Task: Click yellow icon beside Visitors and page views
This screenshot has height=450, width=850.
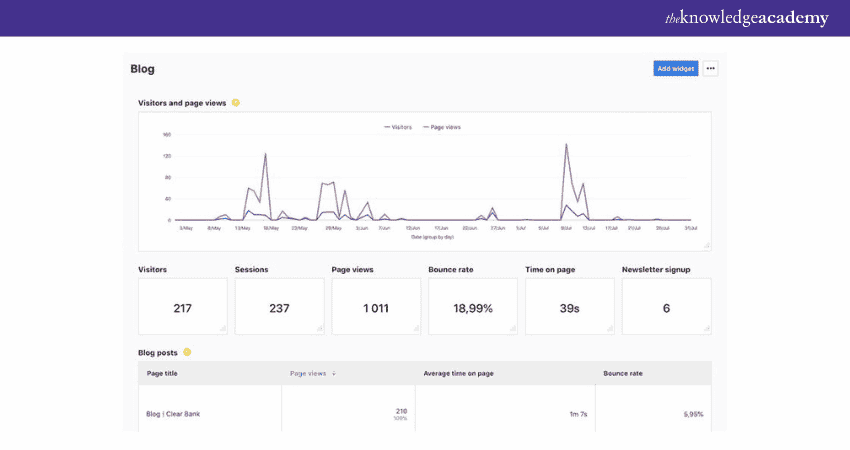Action: [x=236, y=102]
